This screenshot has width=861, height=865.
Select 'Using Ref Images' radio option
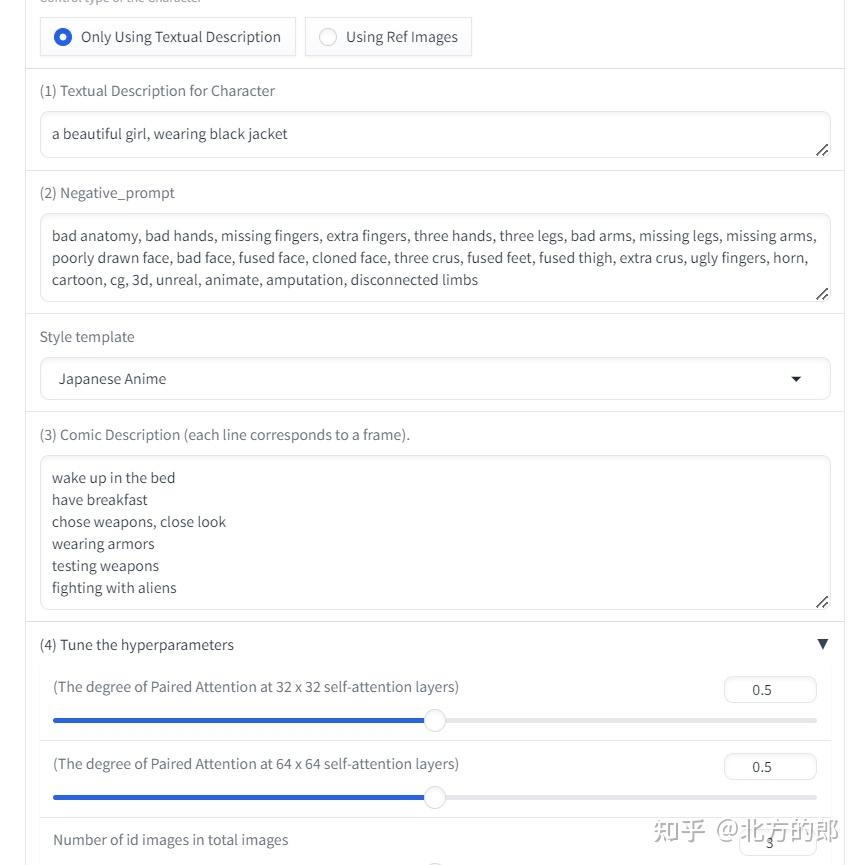pyautogui.click(x=328, y=37)
